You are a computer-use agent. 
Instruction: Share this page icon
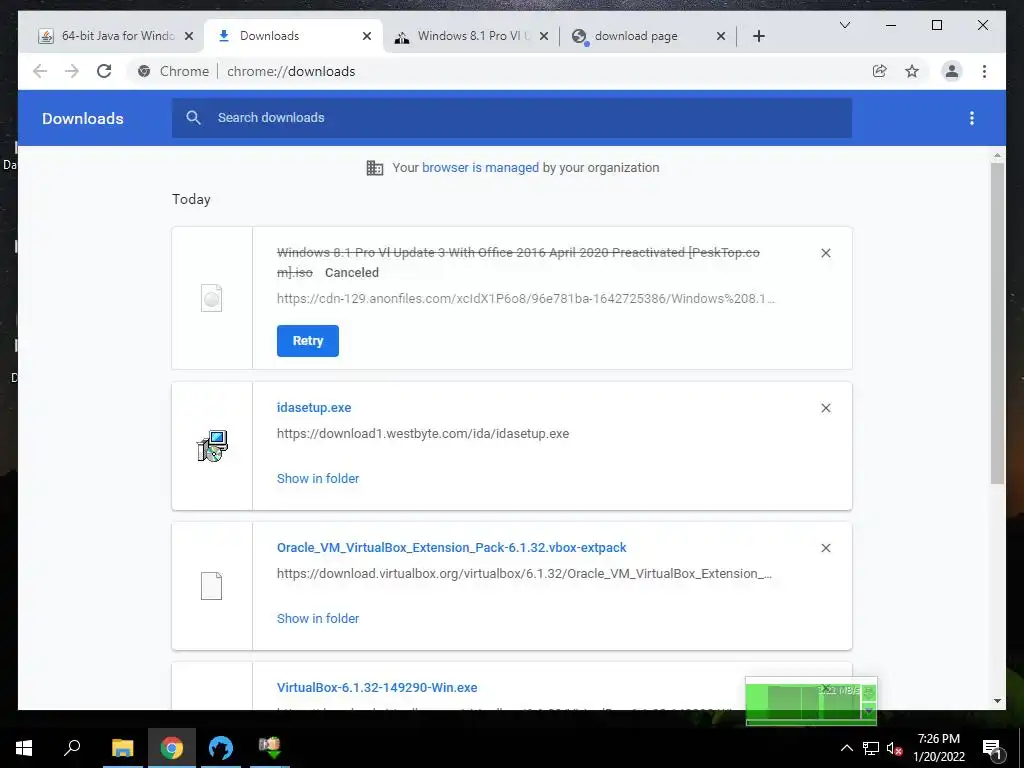pos(880,71)
